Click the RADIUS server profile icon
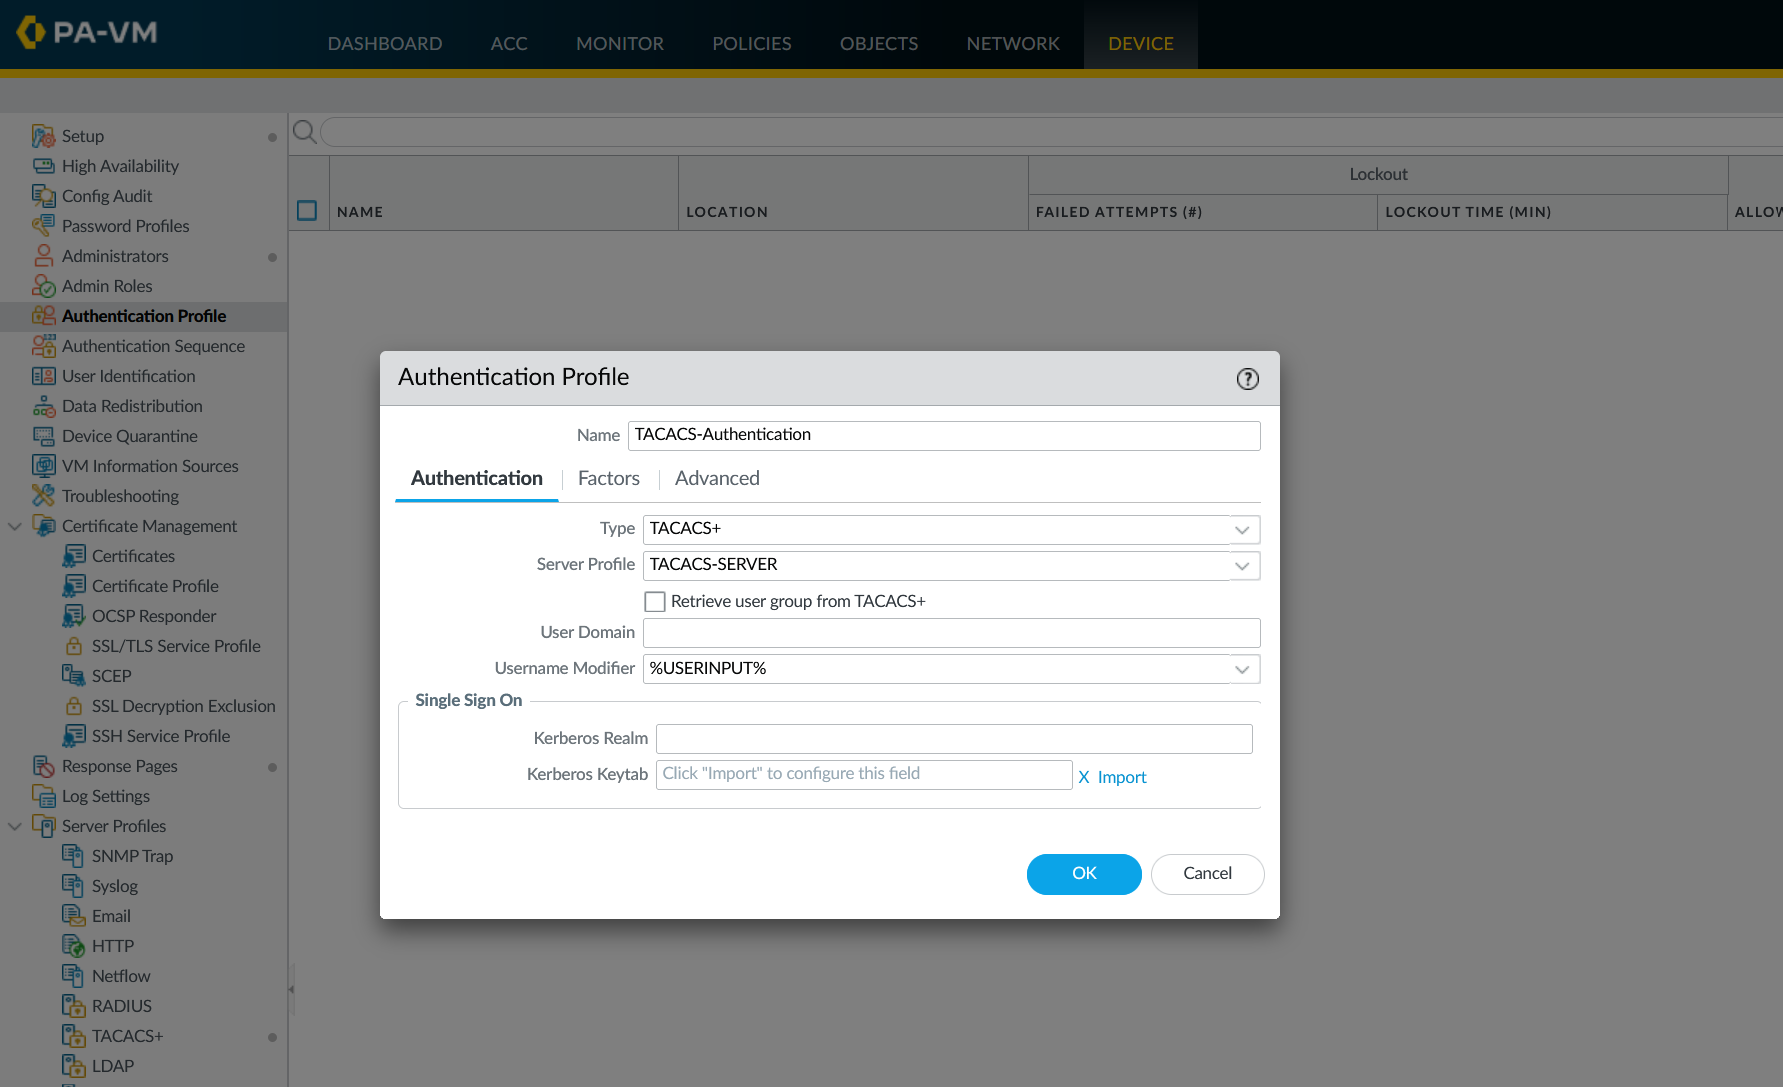This screenshot has height=1087, width=1783. click(73, 1006)
